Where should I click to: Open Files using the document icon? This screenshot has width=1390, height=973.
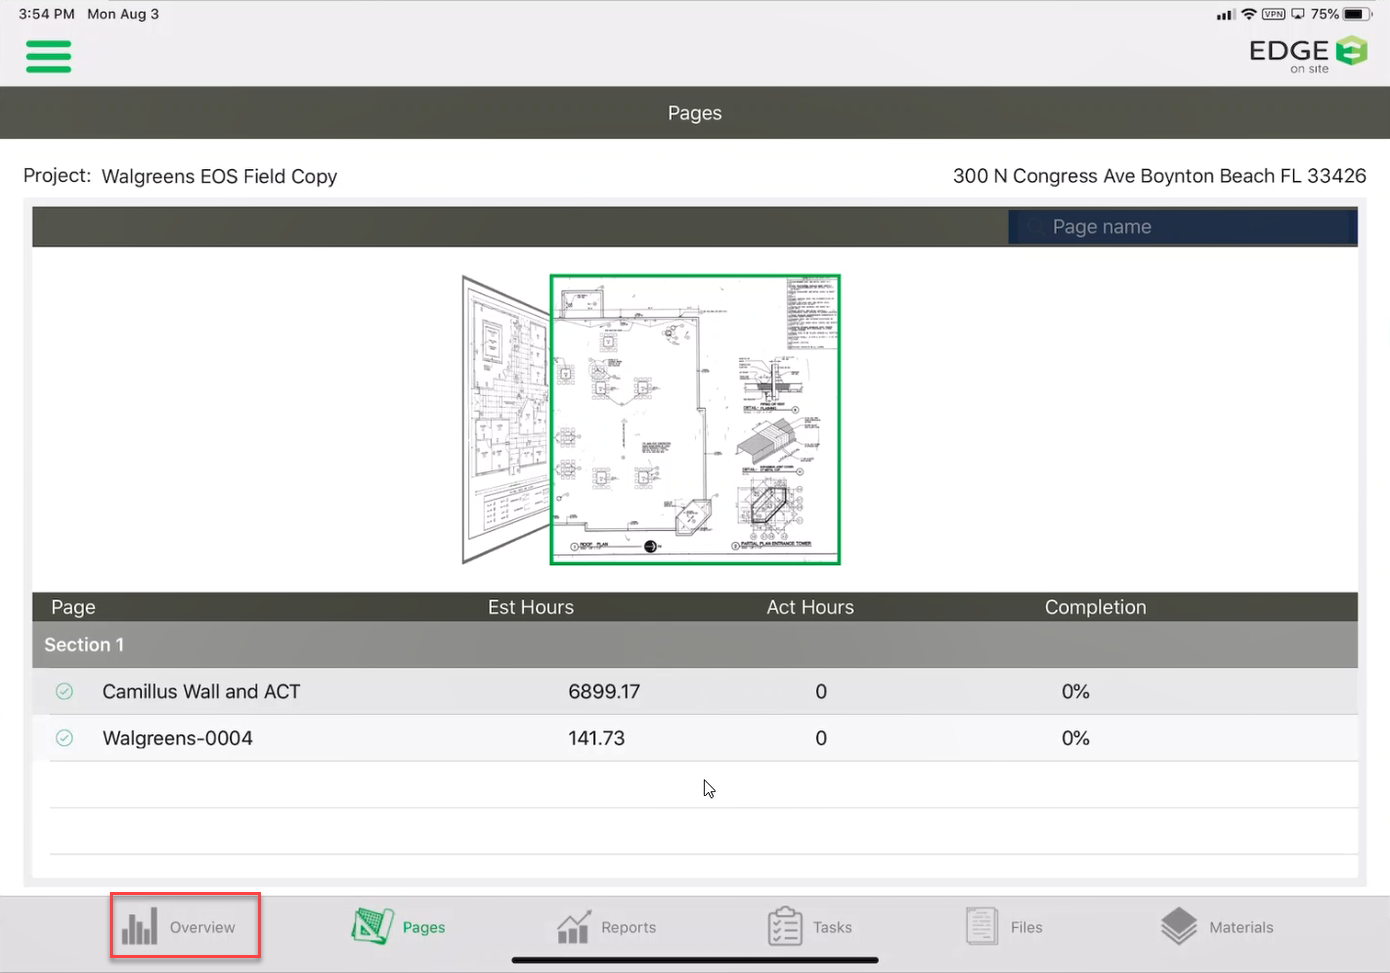981,926
